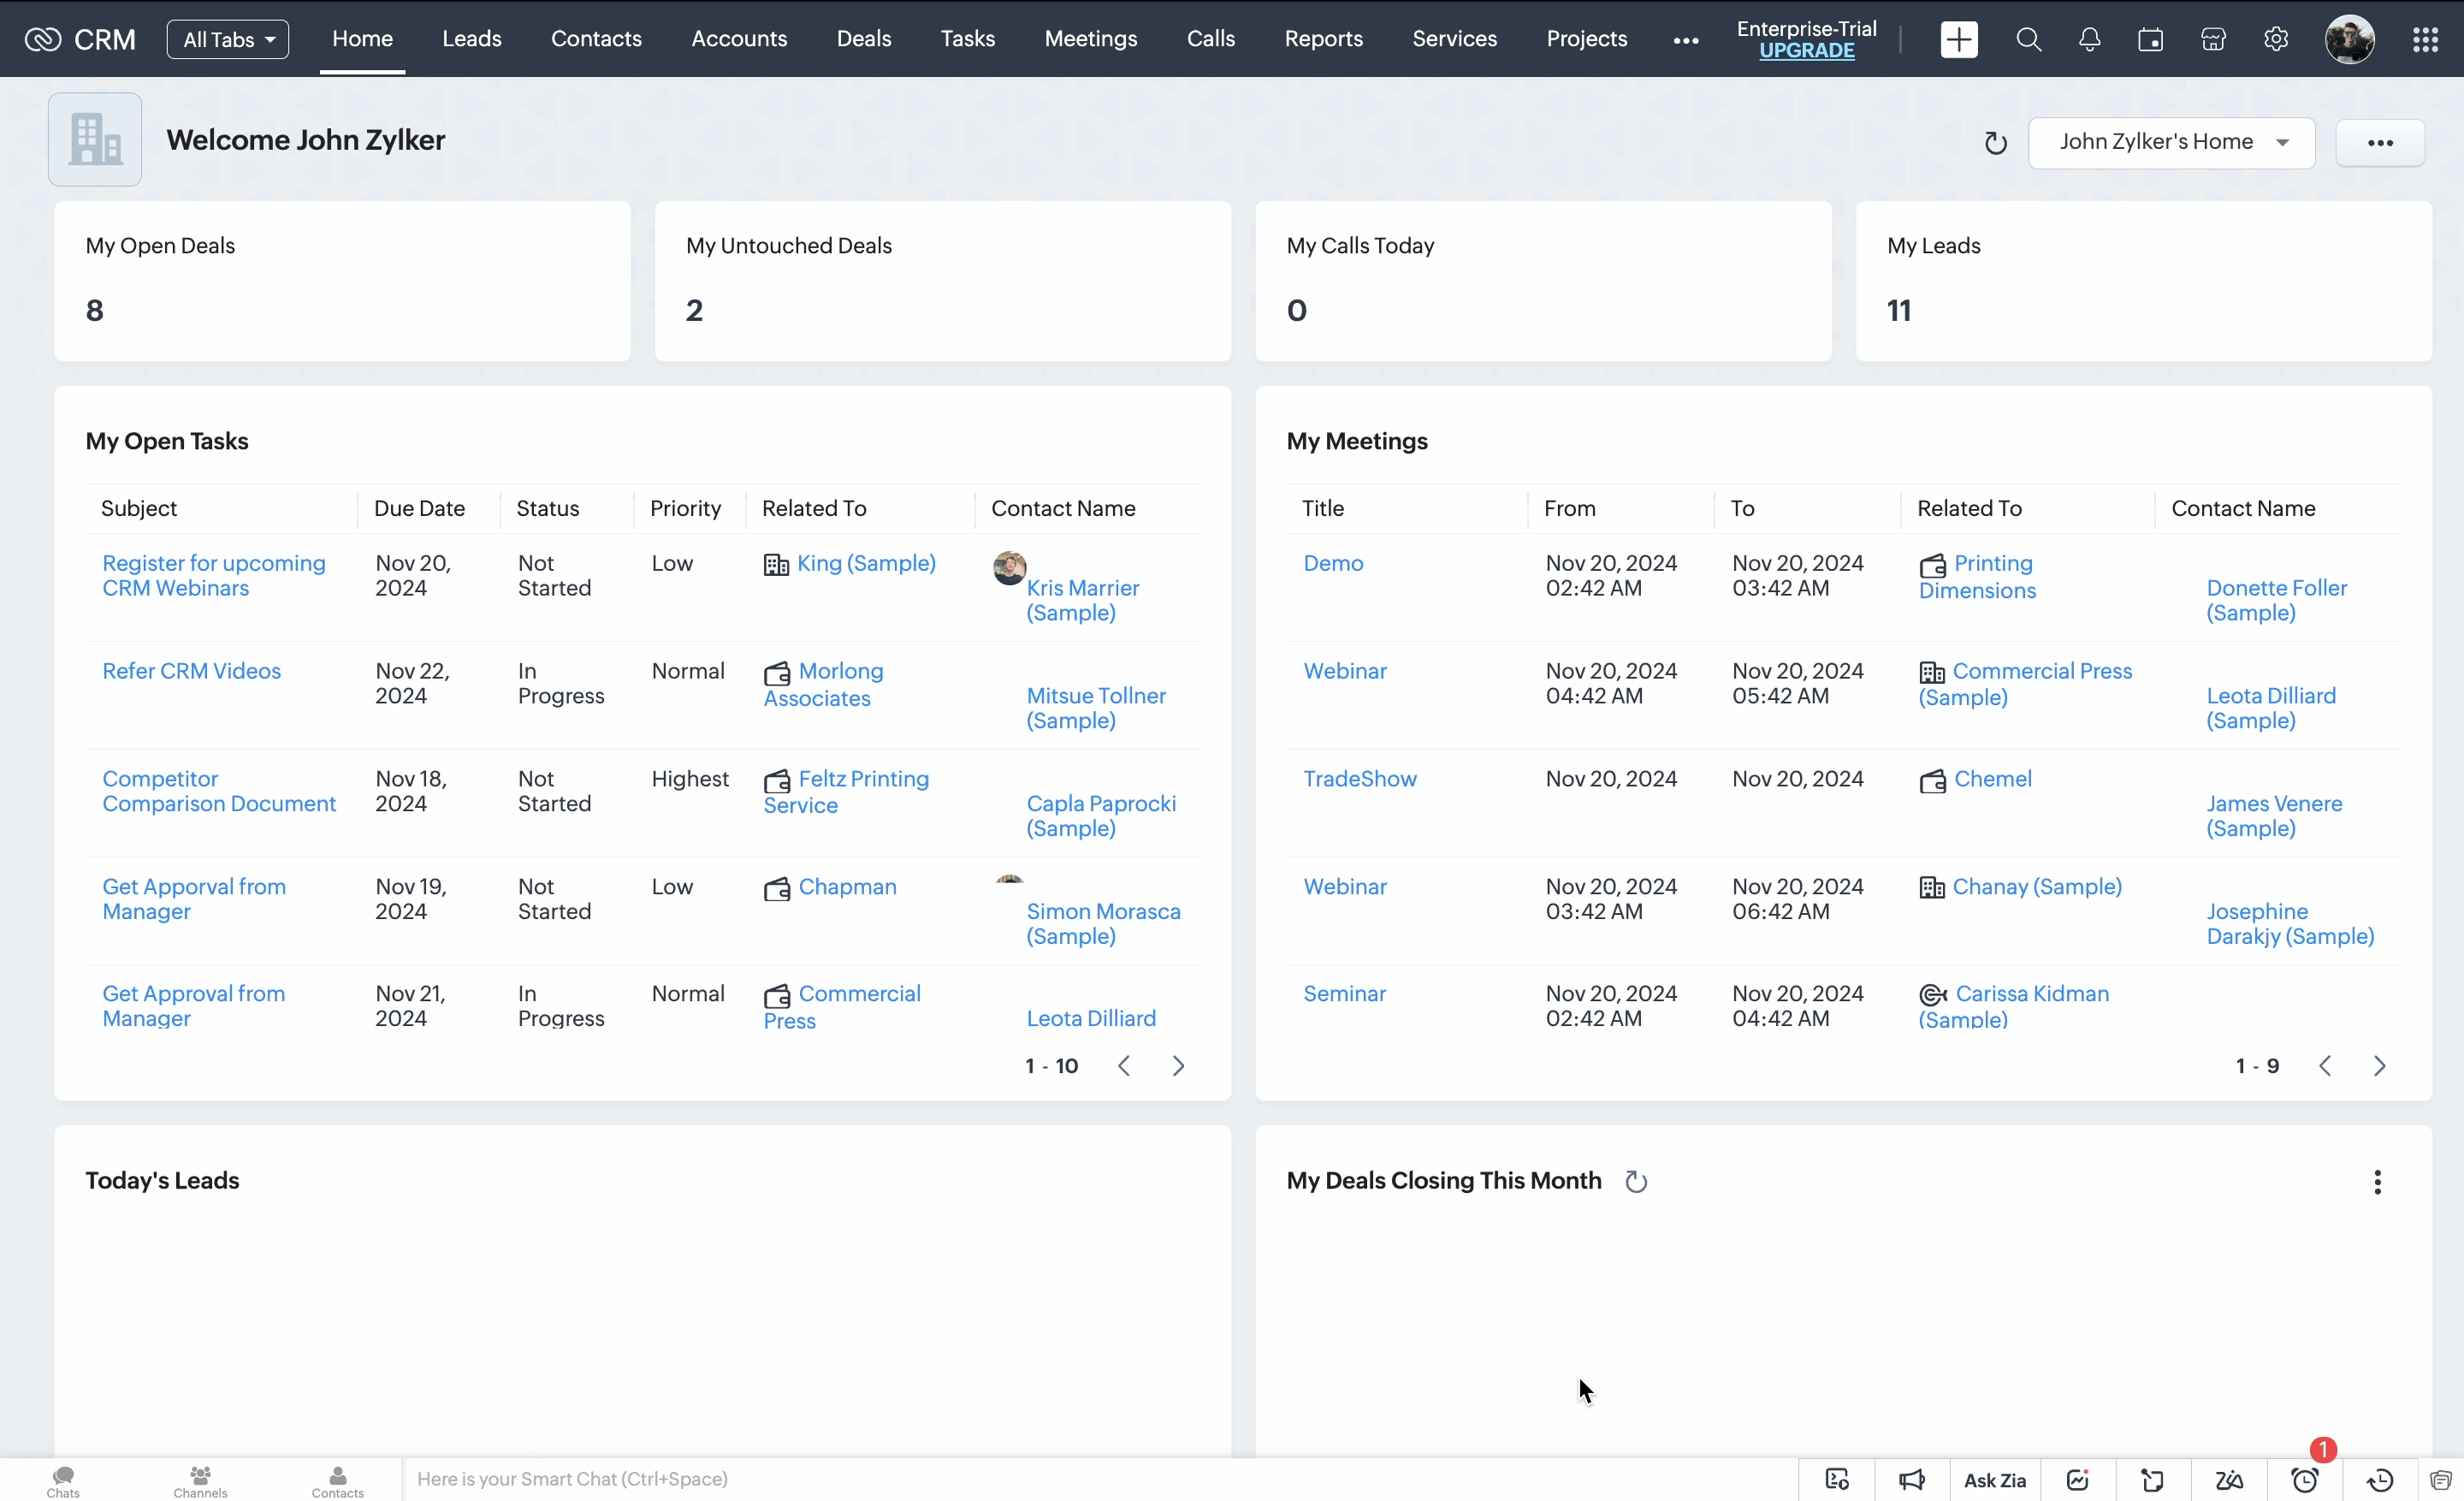2464x1501 pixels.
Task: Open the setup gear icon
Action: [x=2276, y=40]
